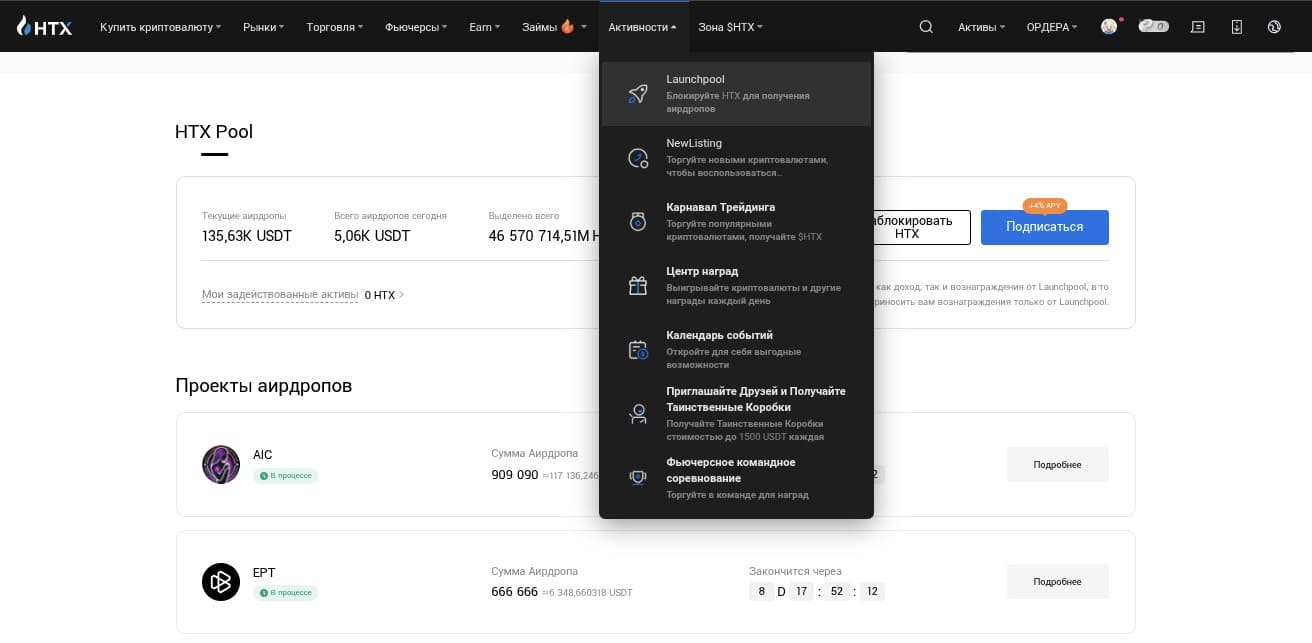Viewport: 1312px width, 643px height.
Task: Select Центр наград menu entry
Action: (736, 286)
